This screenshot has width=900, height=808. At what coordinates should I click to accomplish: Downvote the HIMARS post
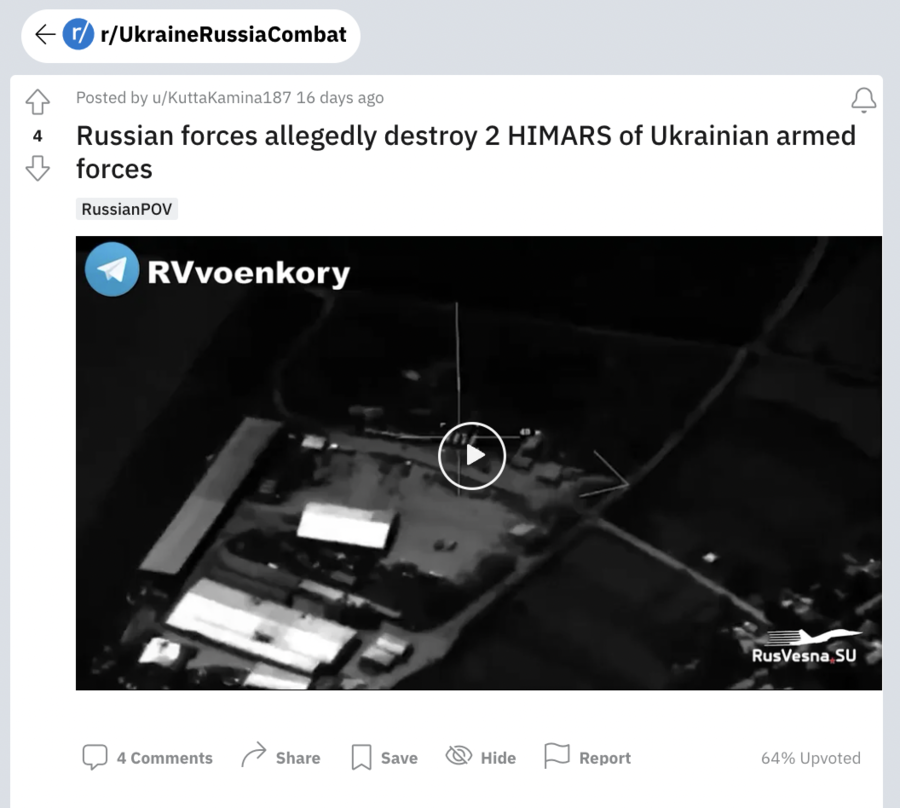click(38, 168)
